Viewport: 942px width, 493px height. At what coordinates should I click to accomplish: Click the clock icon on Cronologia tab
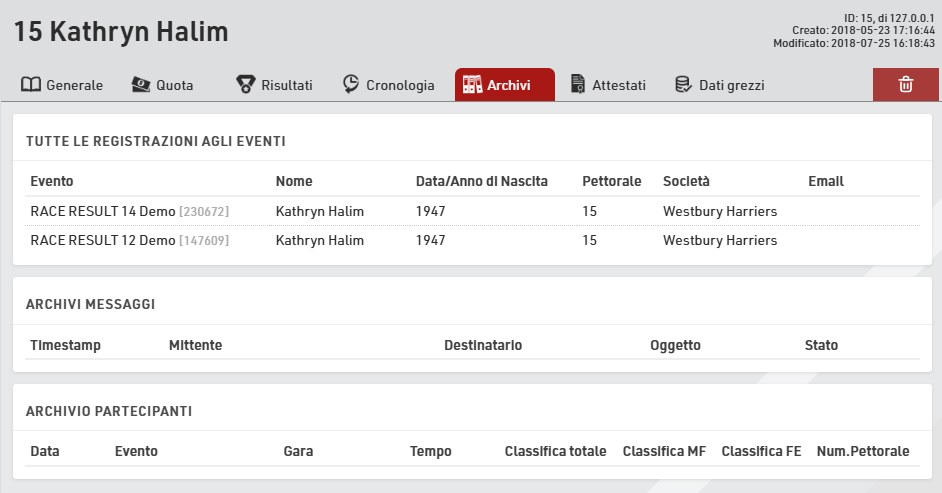[351, 85]
